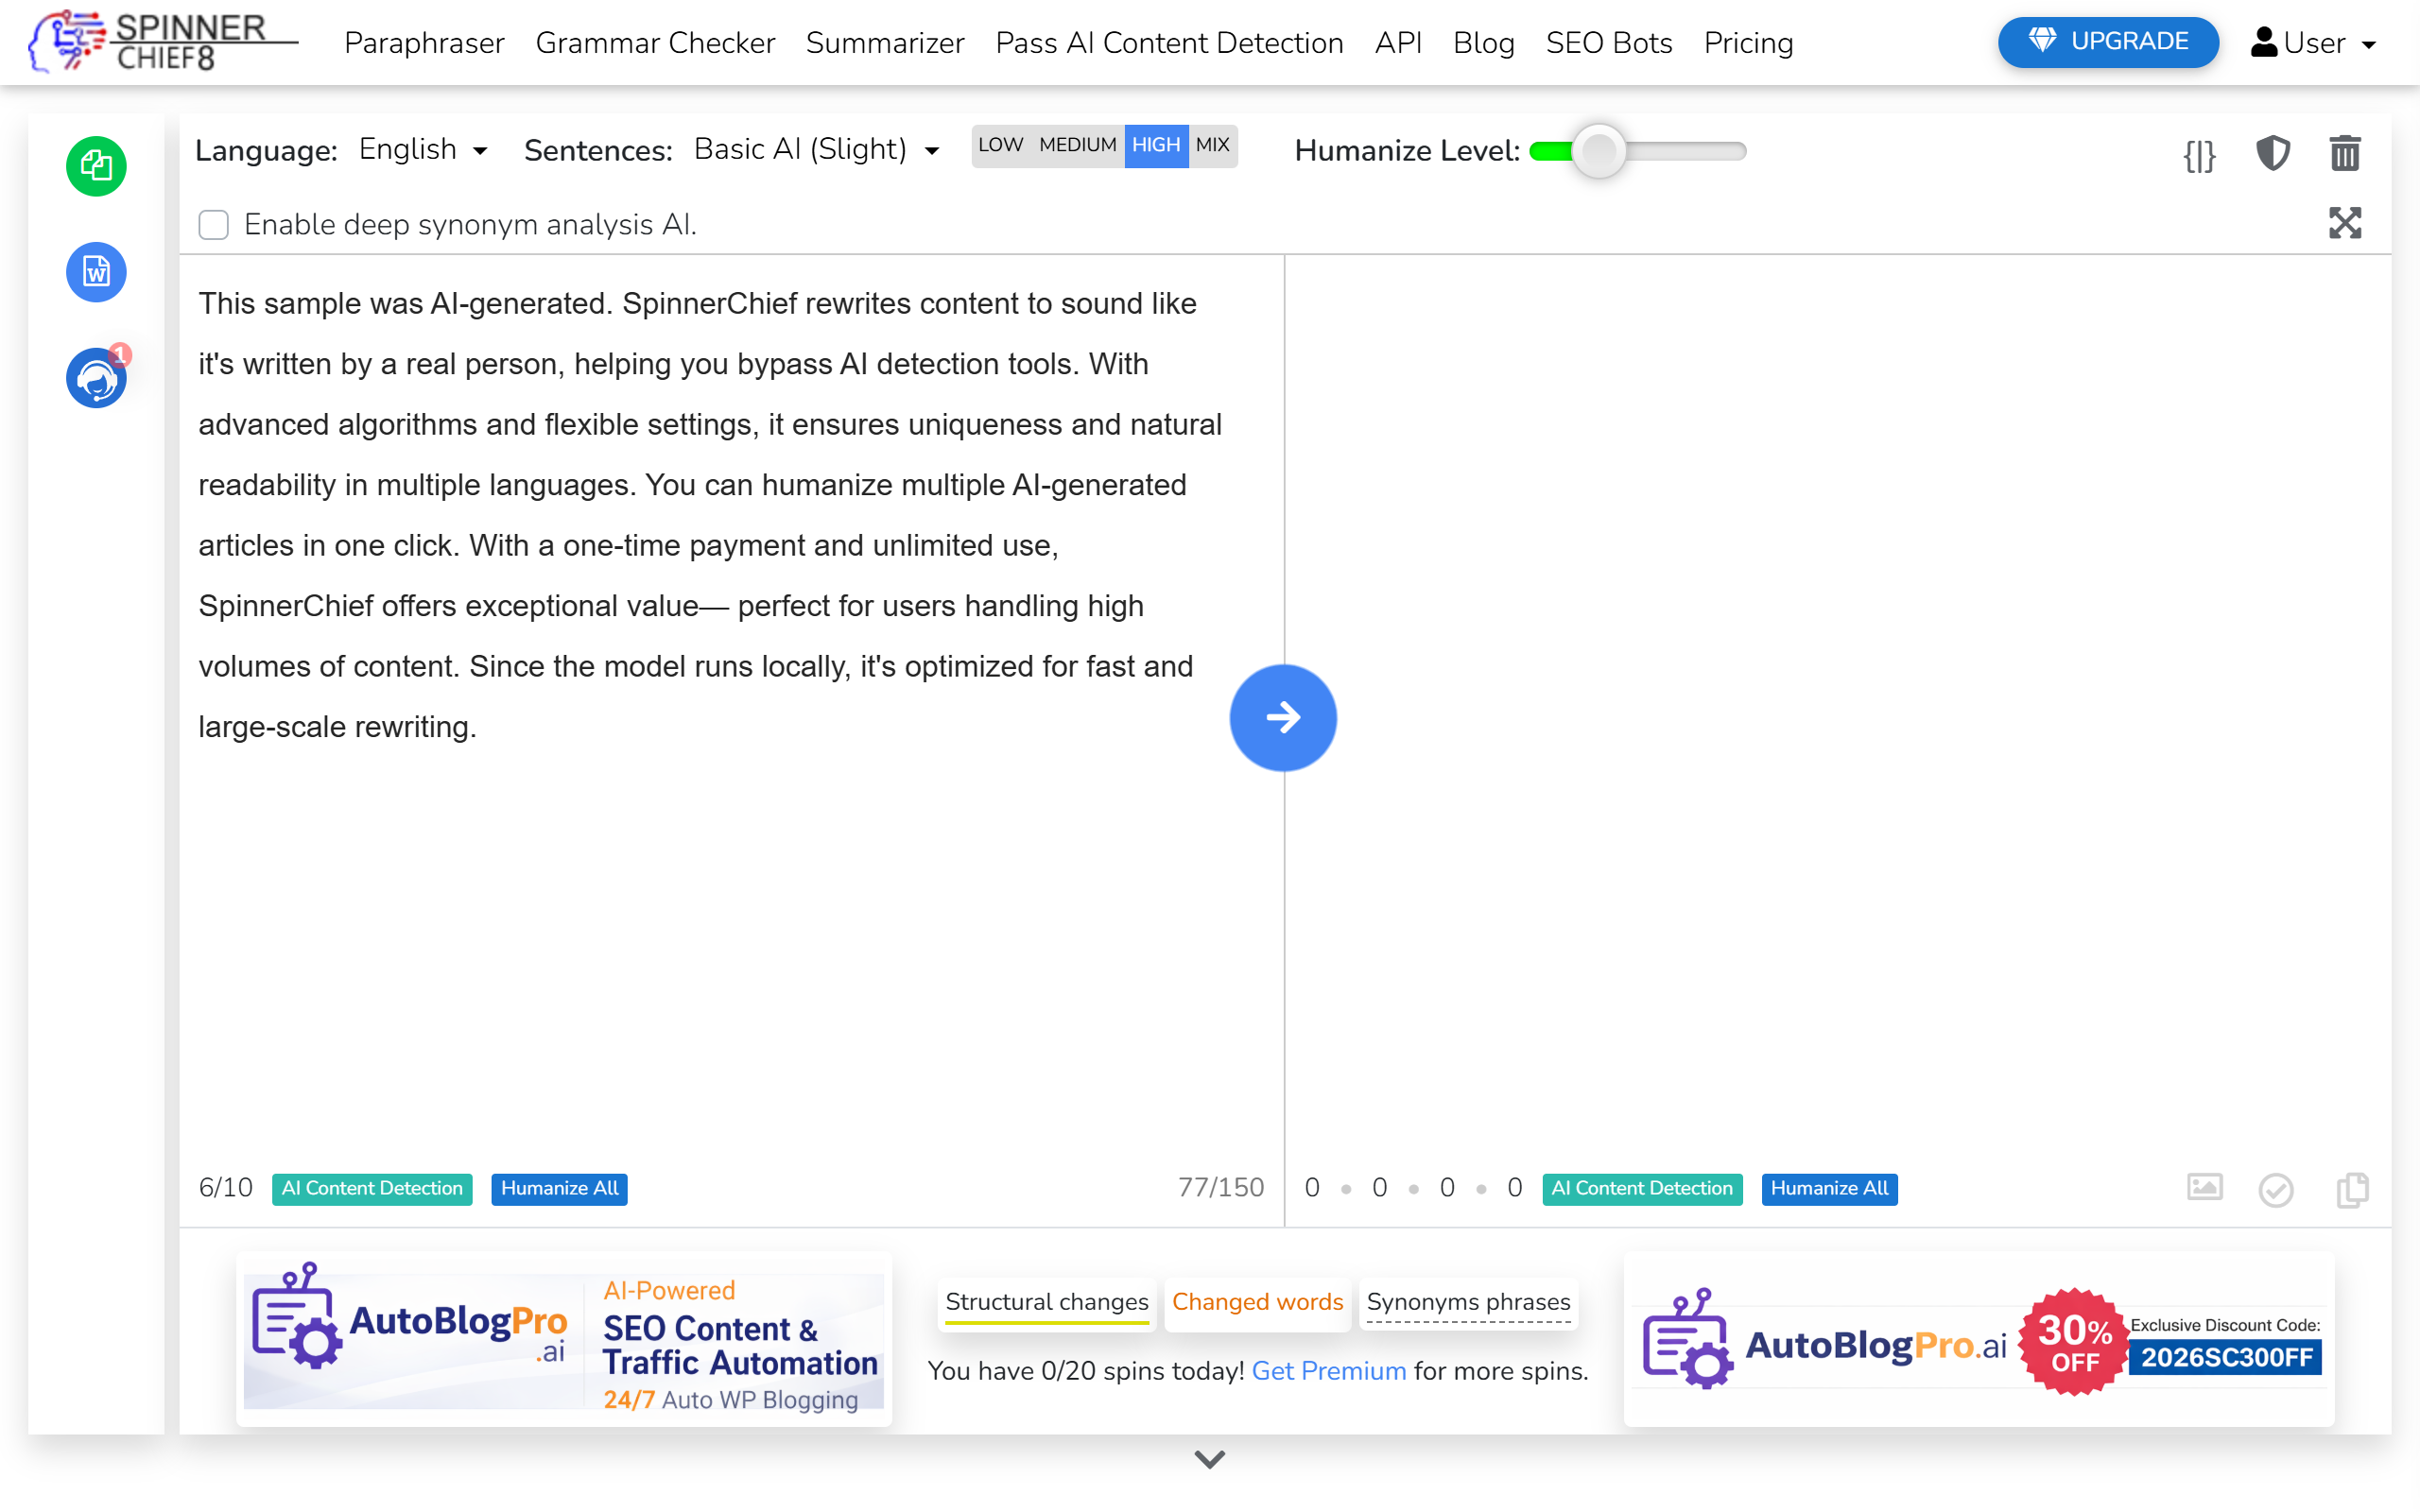Click the Humanize Level slider thumb
The image size is (2420, 1512).
[x=1600, y=151]
